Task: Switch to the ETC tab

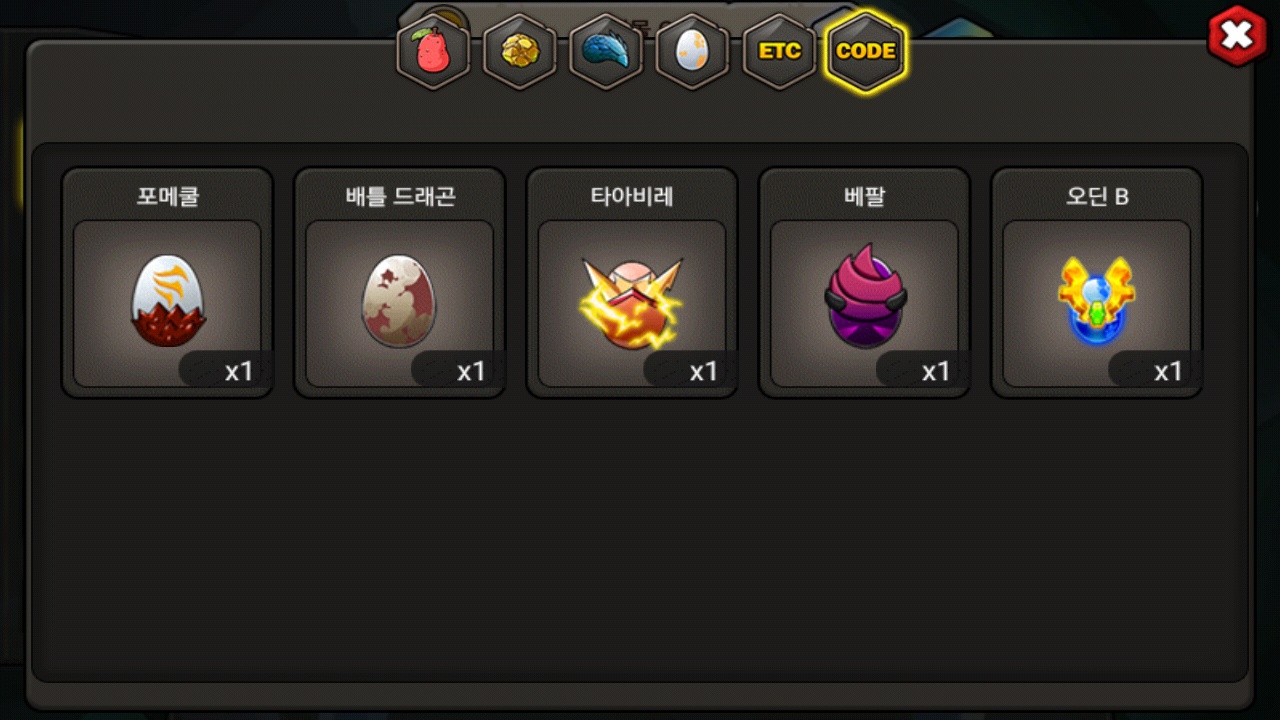Action: (779, 52)
